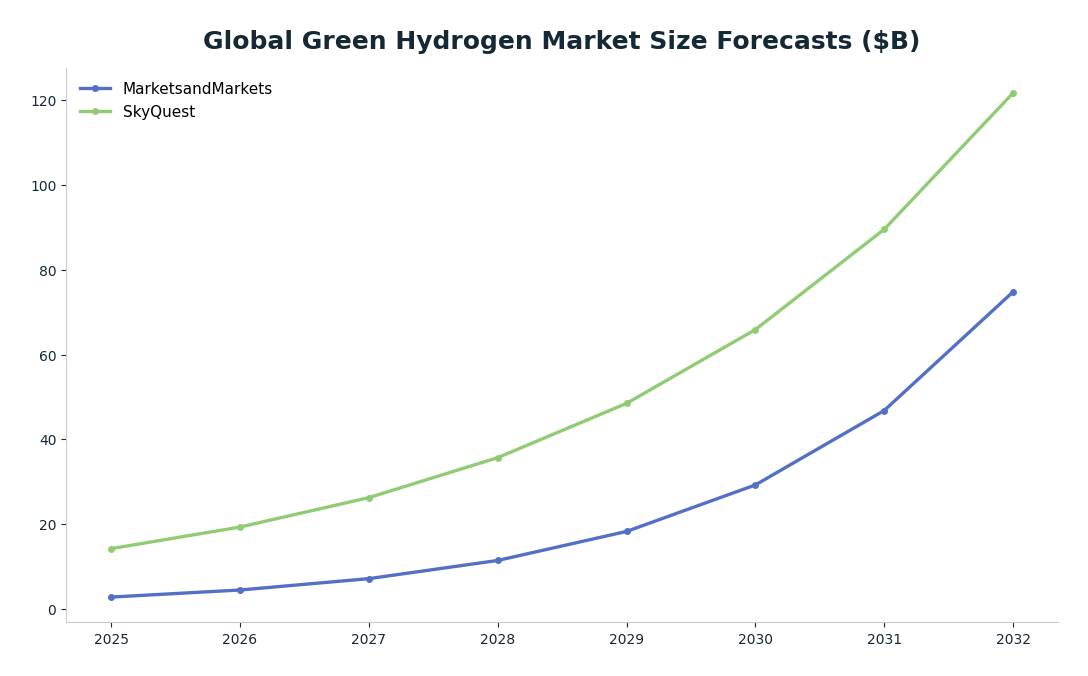Image resolution: width=1088 pixels, height=676 pixels.
Task: Click y-axis label 80
Action: [x=48, y=271]
